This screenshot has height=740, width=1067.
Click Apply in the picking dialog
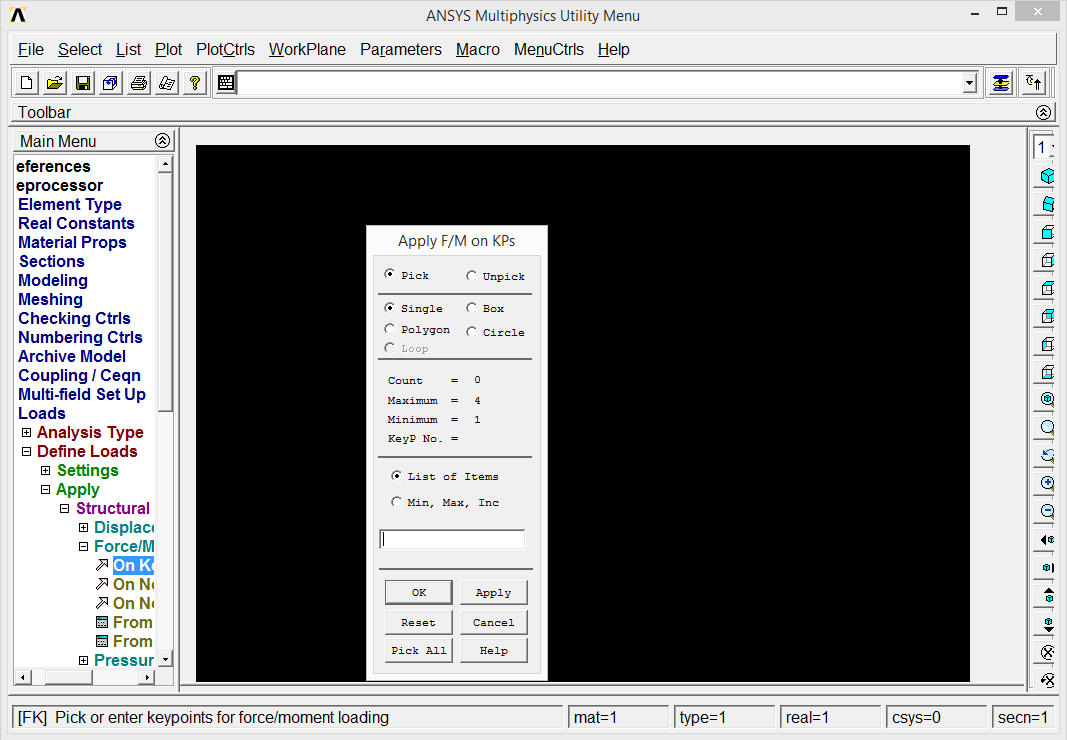pyautogui.click(x=493, y=592)
